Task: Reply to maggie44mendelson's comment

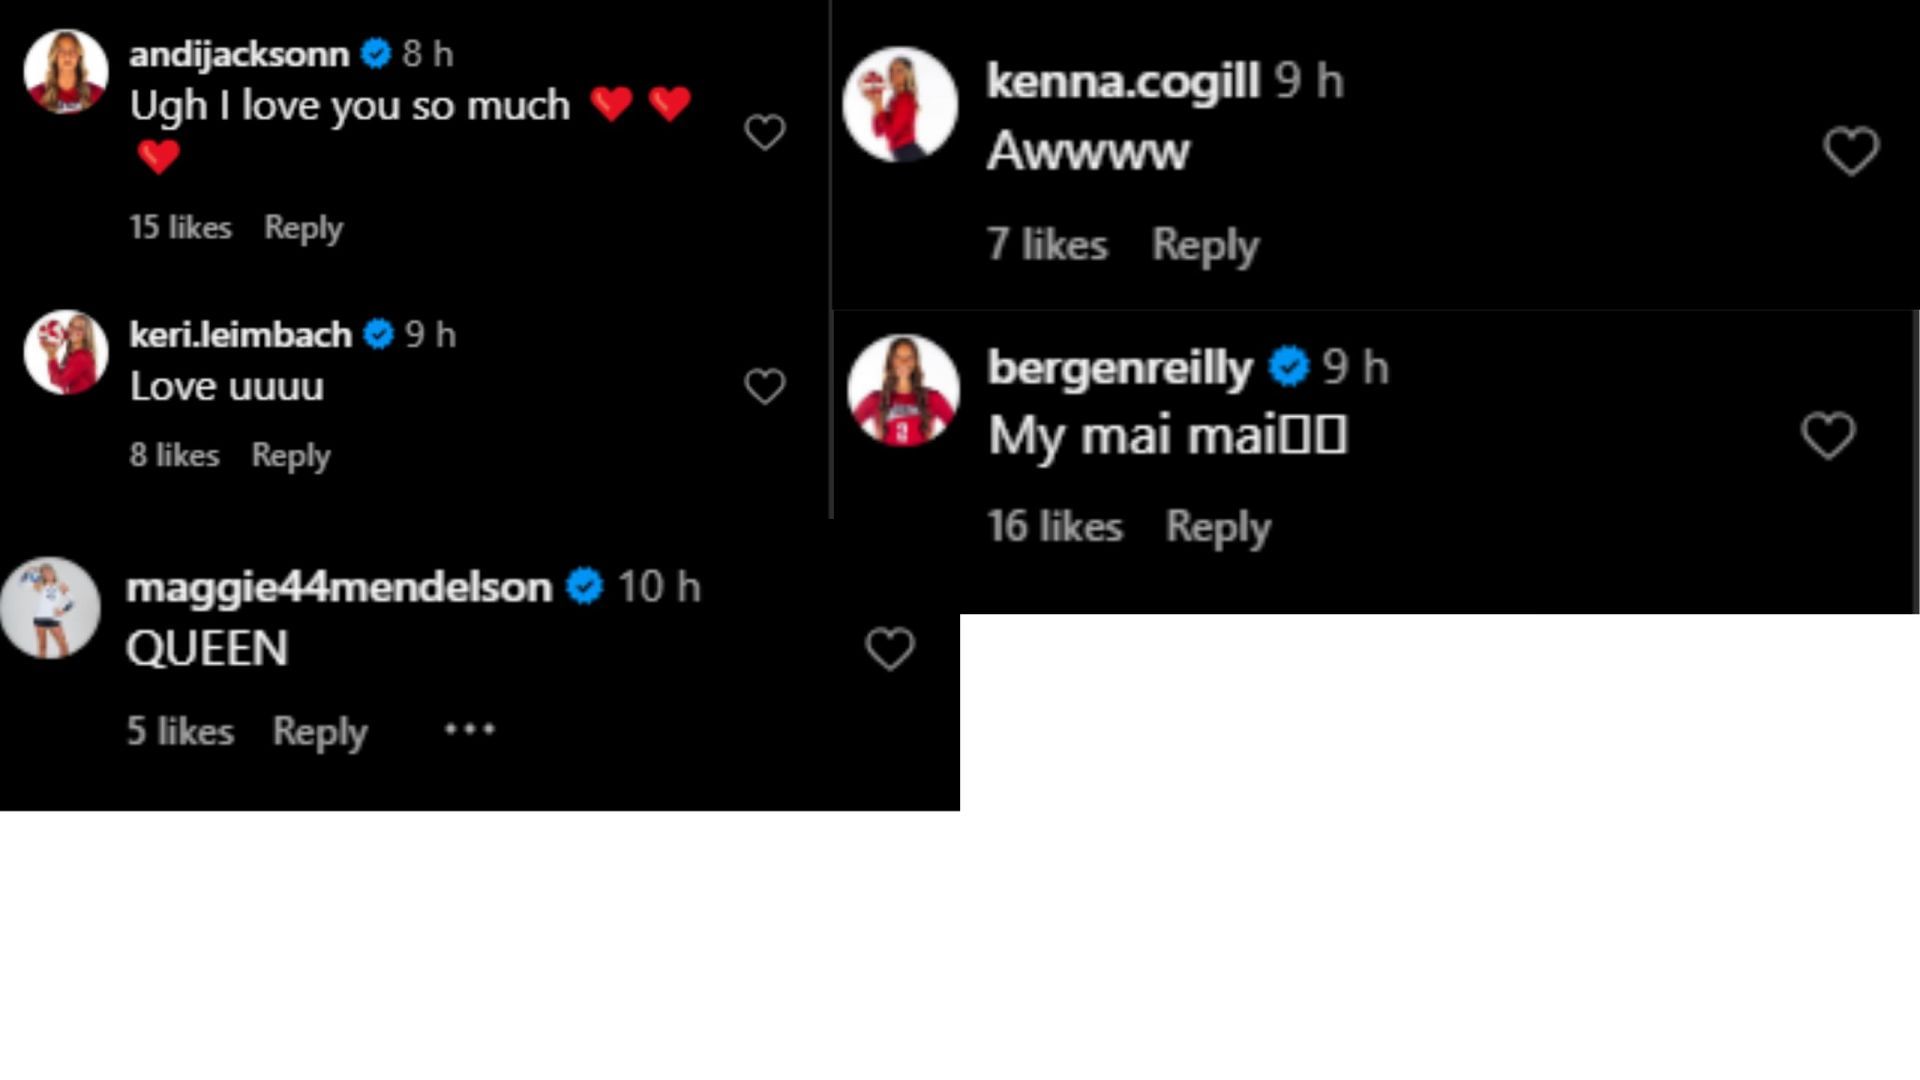Action: [x=320, y=732]
